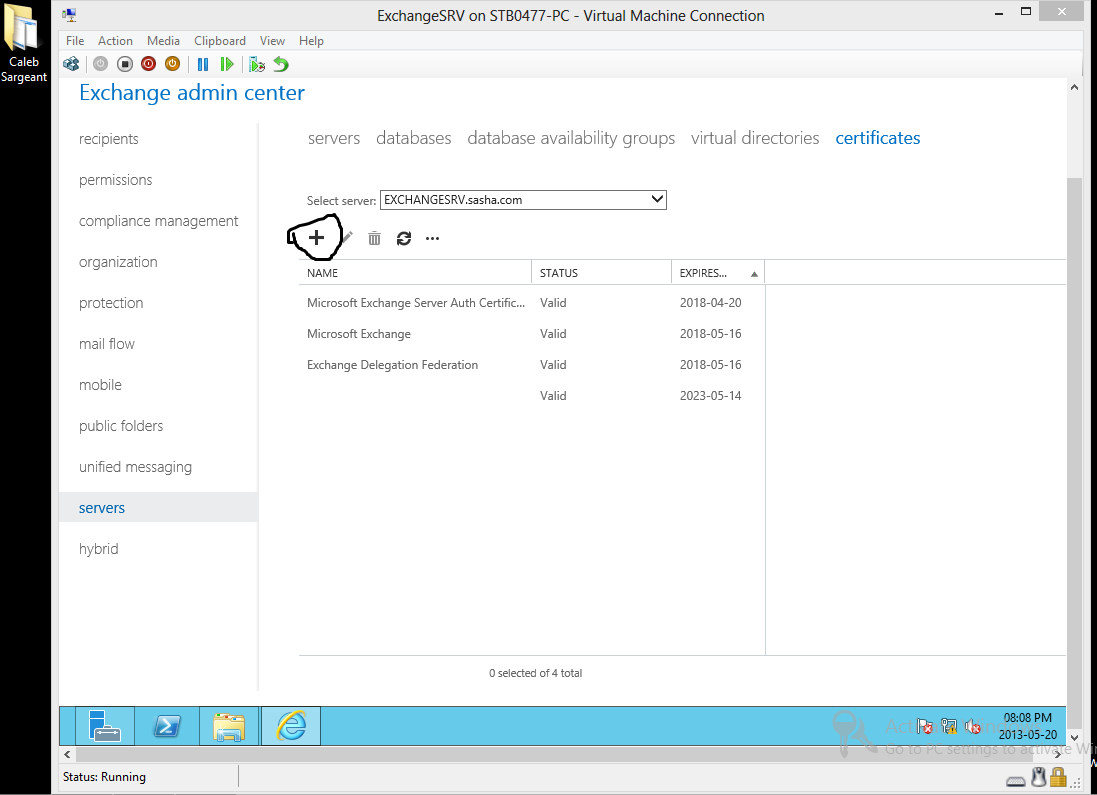This screenshot has height=795, width=1097.
Task: Click the Exchange admin center title
Action: click(x=192, y=92)
